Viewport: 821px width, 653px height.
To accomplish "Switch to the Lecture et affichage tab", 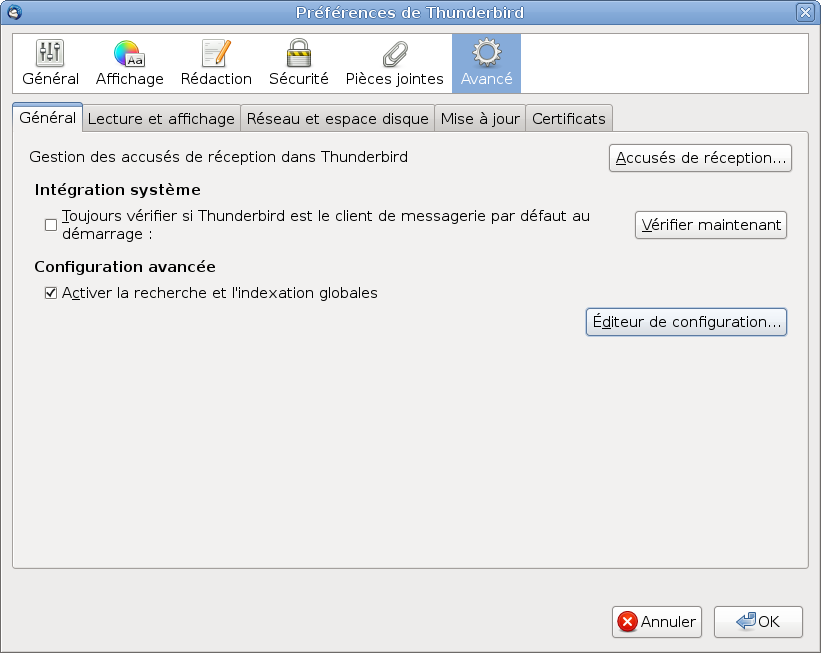I will [162, 118].
